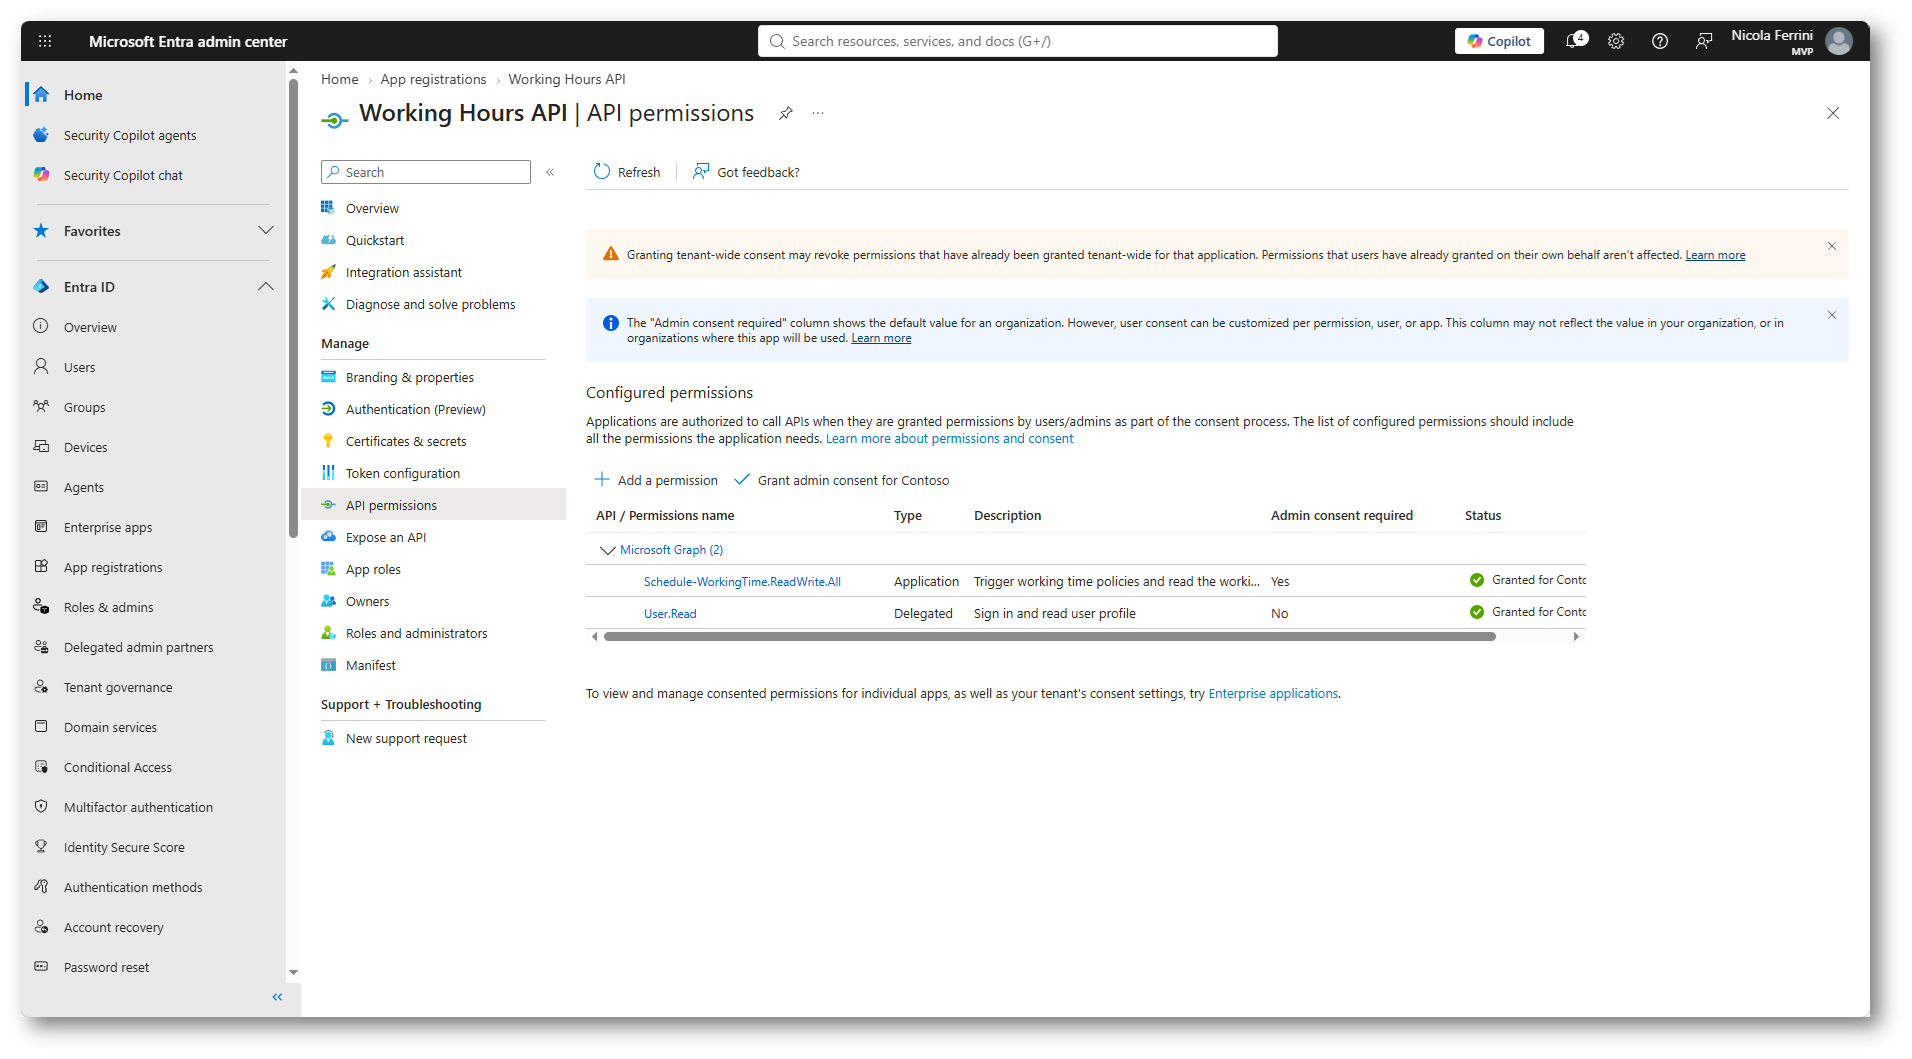1912x1059 pixels.
Task: Focus the global search resources box
Action: pos(1018,41)
